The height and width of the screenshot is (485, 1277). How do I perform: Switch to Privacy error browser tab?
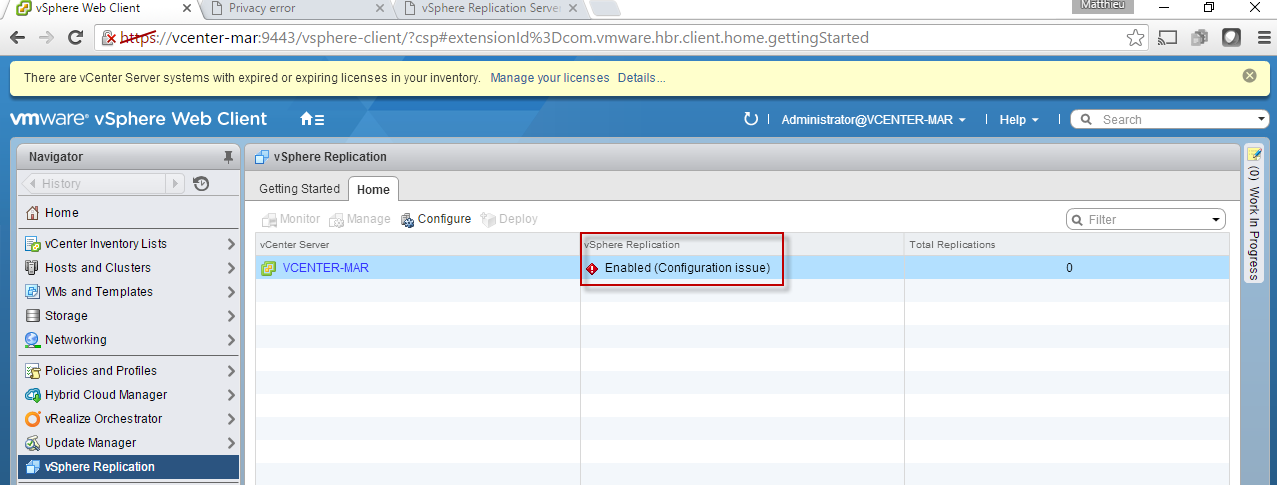[x=299, y=9]
